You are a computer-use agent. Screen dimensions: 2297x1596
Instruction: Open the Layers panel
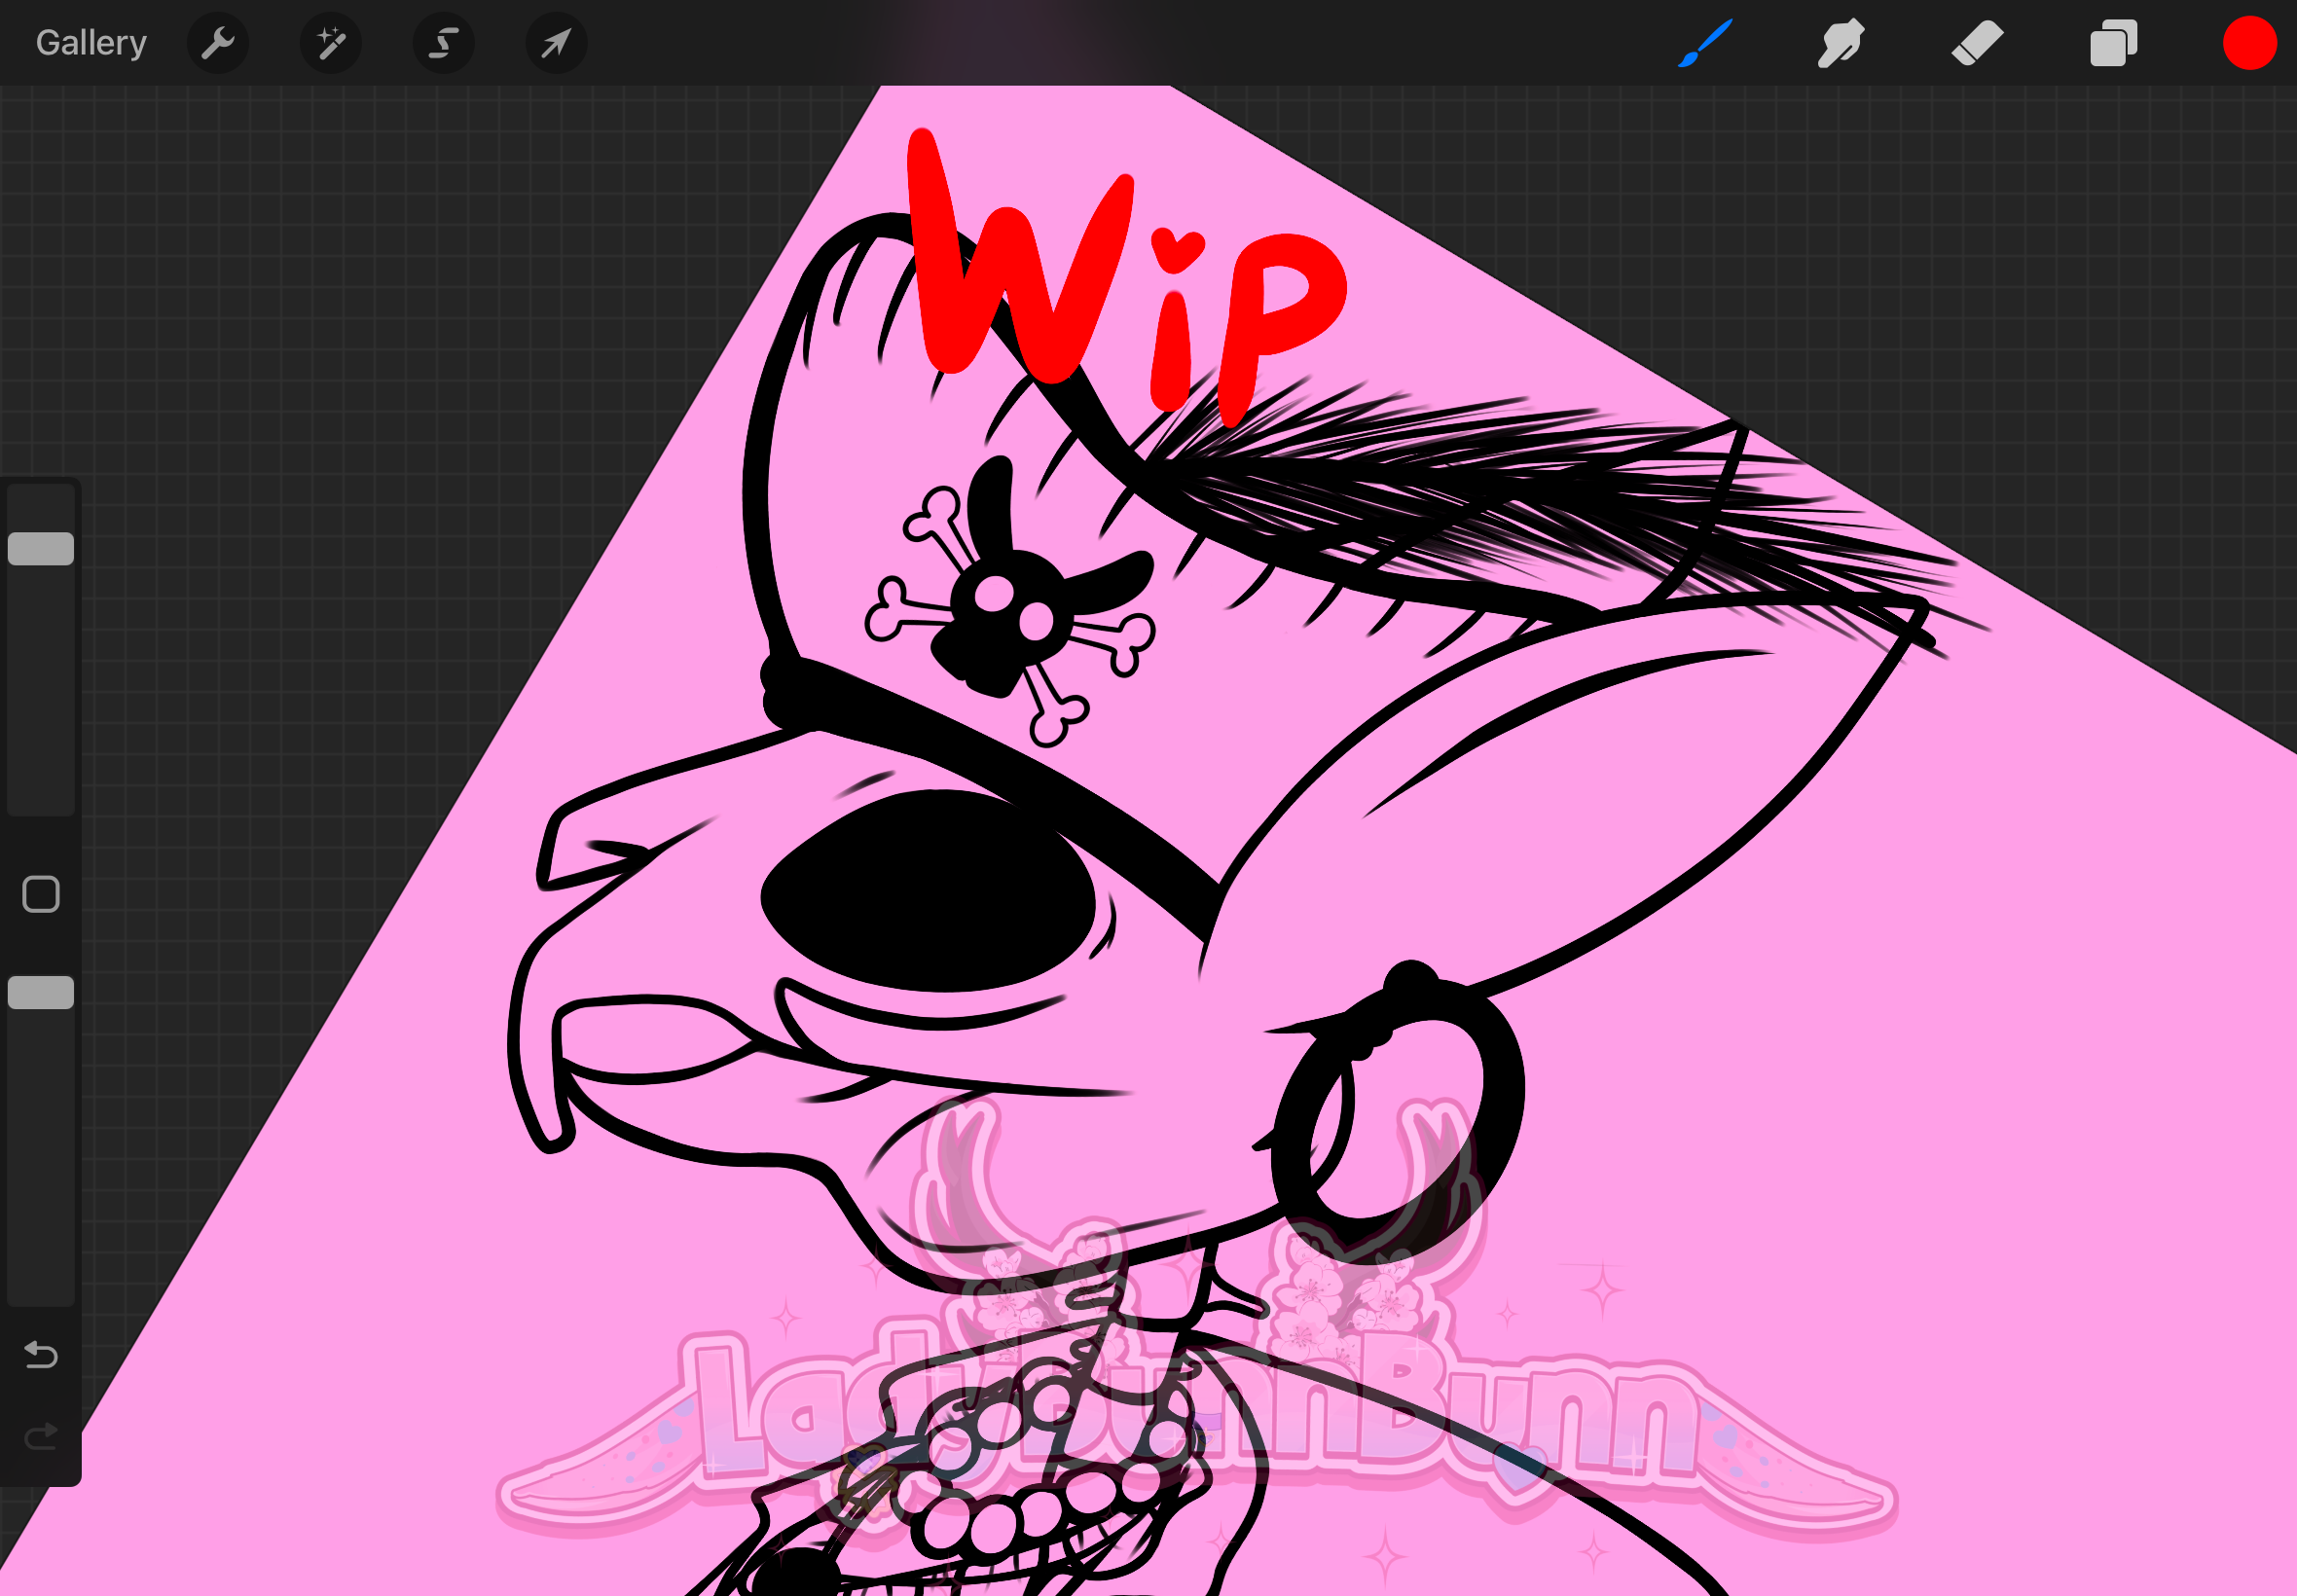(x=2113, y=43)
